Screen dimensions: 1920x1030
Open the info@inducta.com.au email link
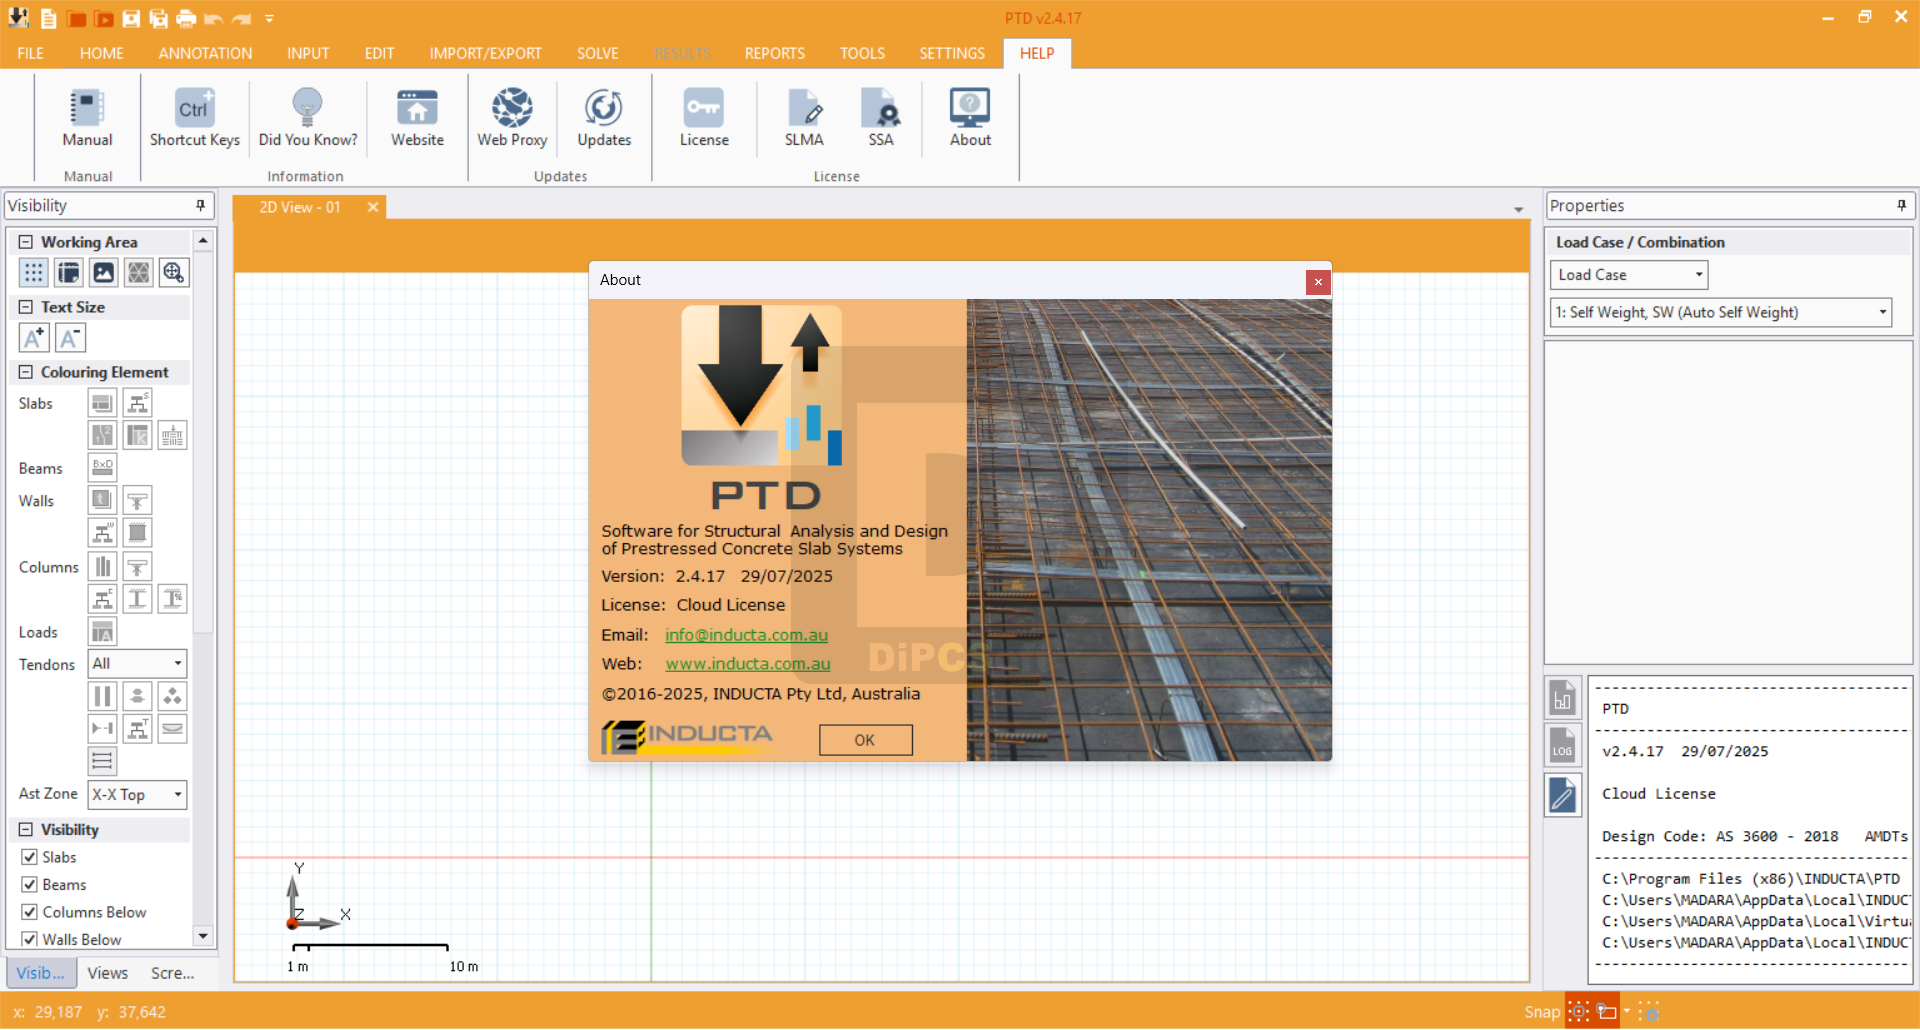click(746, 635)
